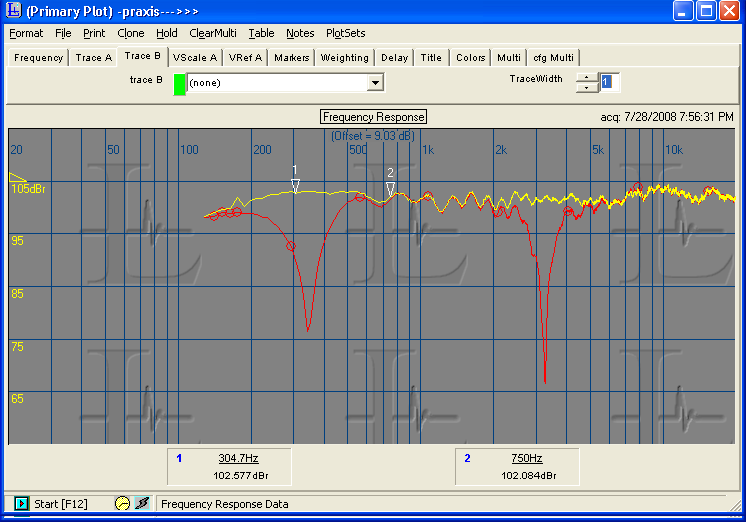
Task: Increase TraceWidth with the up arrow
Action: pos(587,77)
